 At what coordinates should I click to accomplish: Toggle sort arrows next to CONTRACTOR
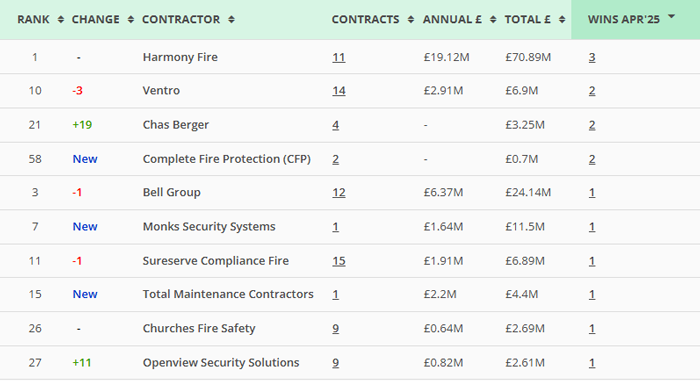pos(231,20)
